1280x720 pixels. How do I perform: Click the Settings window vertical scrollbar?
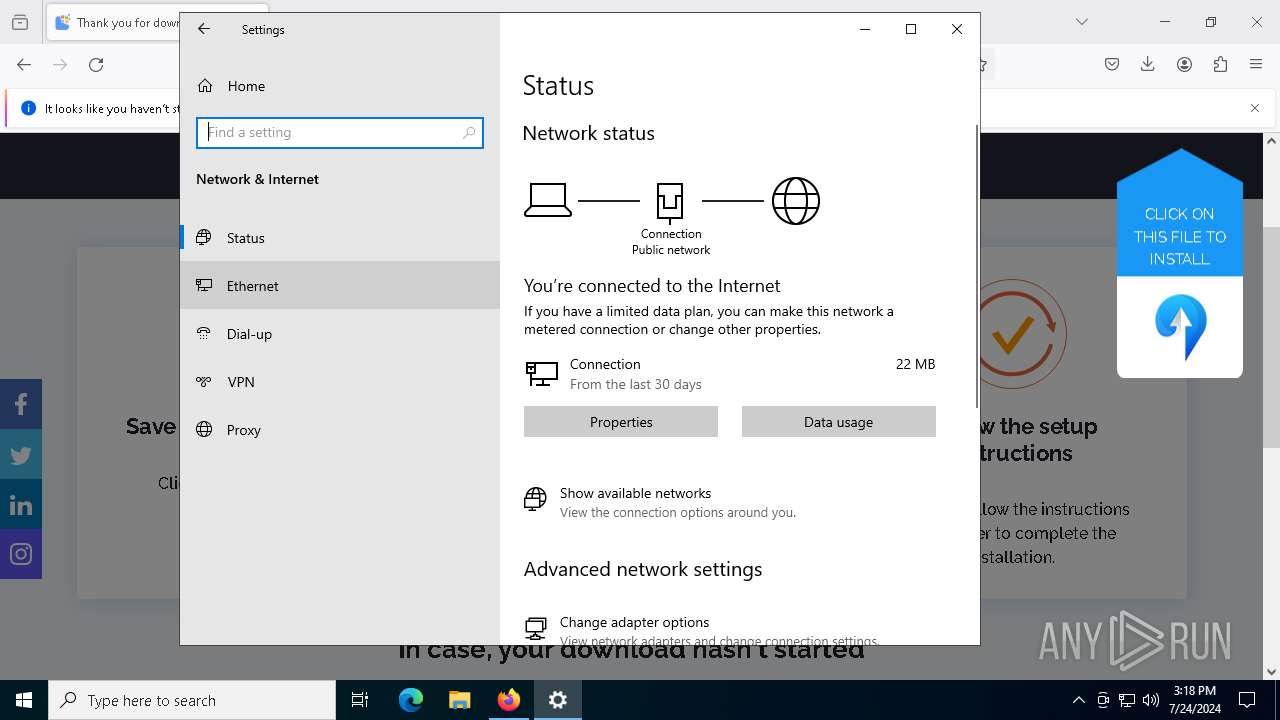(976, 266)
